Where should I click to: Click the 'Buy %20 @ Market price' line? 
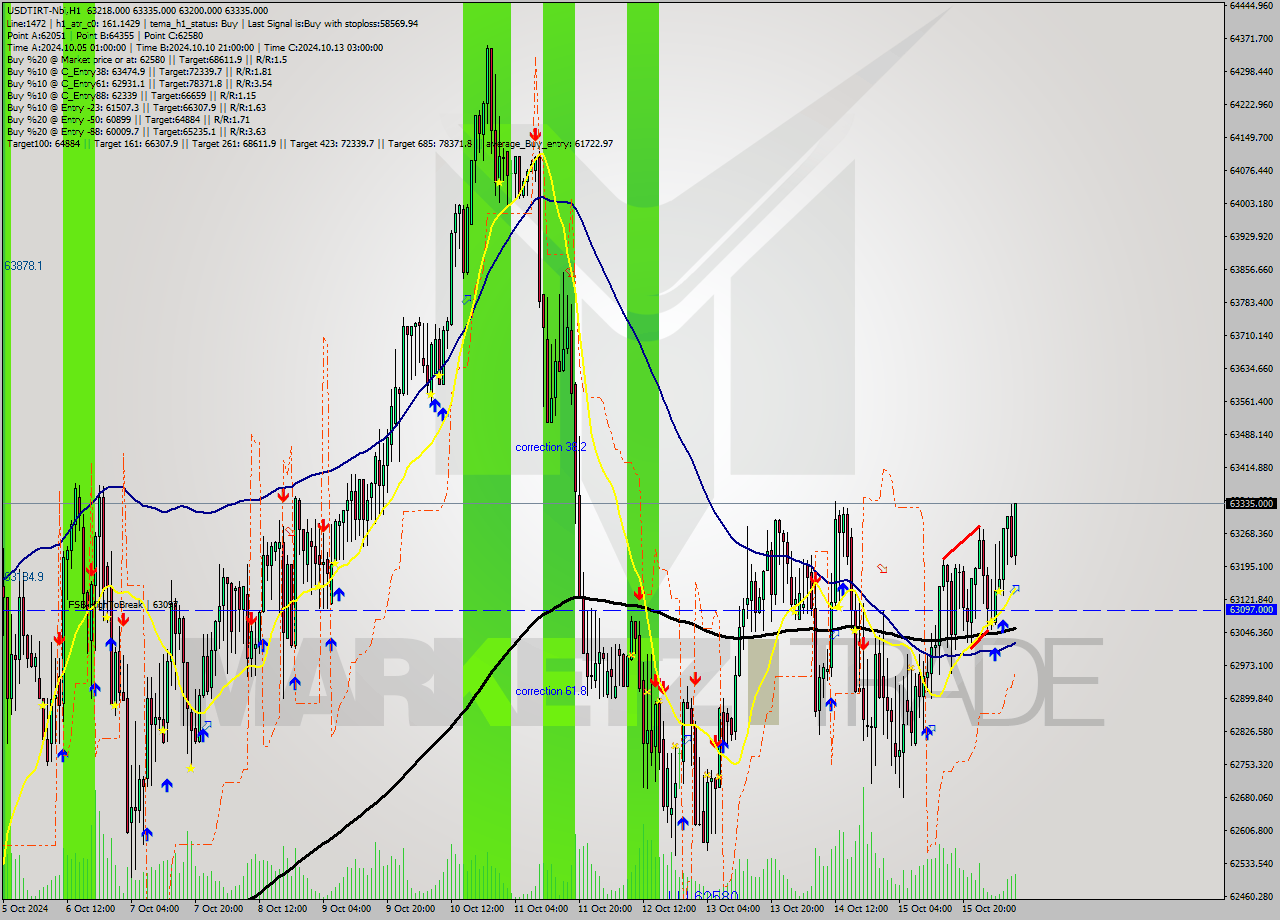(x=146, y=59)
